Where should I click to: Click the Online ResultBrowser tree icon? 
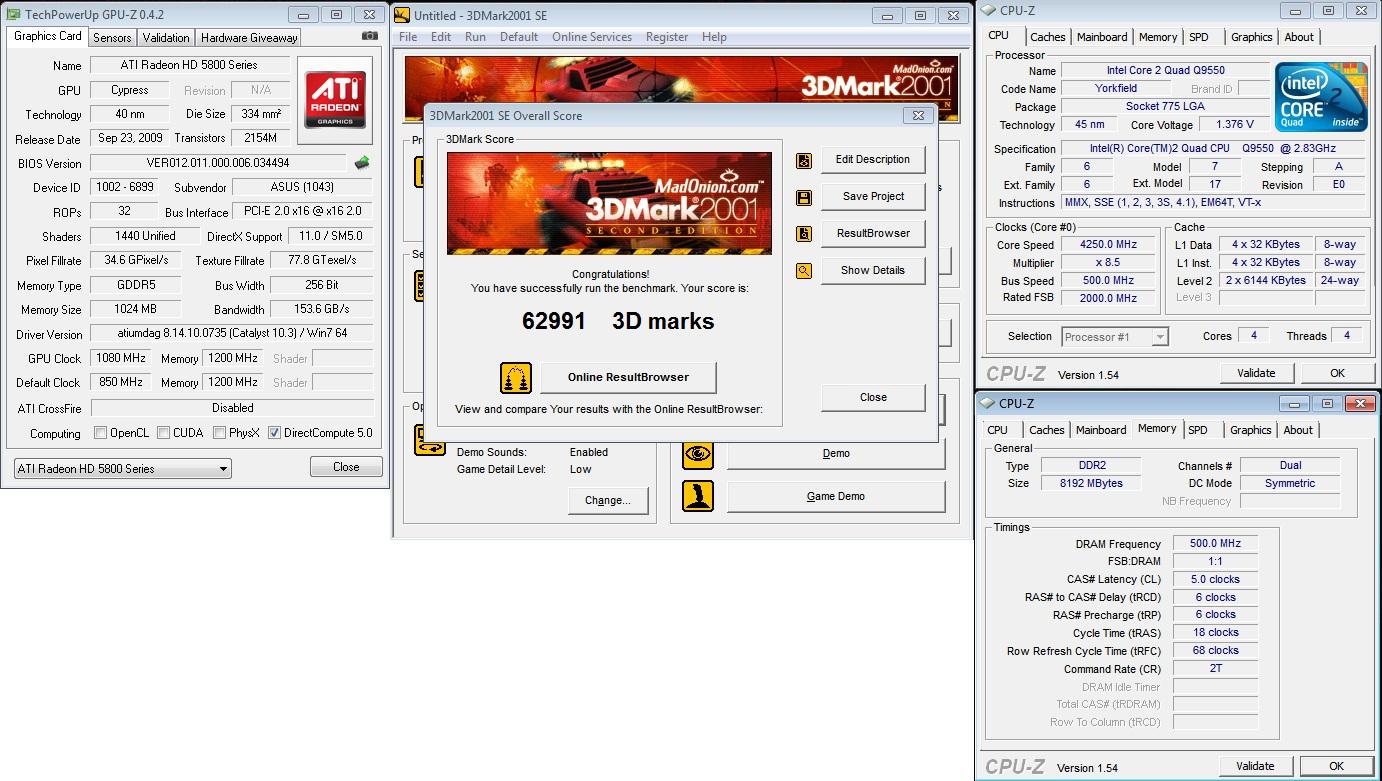click(516, 378)
